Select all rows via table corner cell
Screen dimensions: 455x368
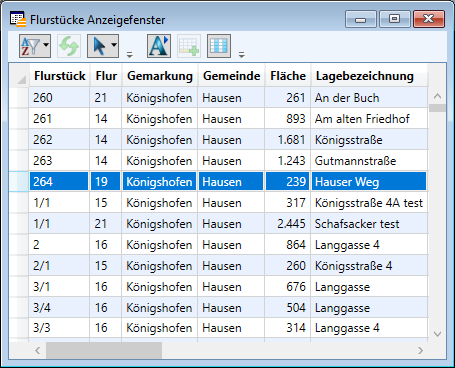pyautogui.click(x=19, y=76)
